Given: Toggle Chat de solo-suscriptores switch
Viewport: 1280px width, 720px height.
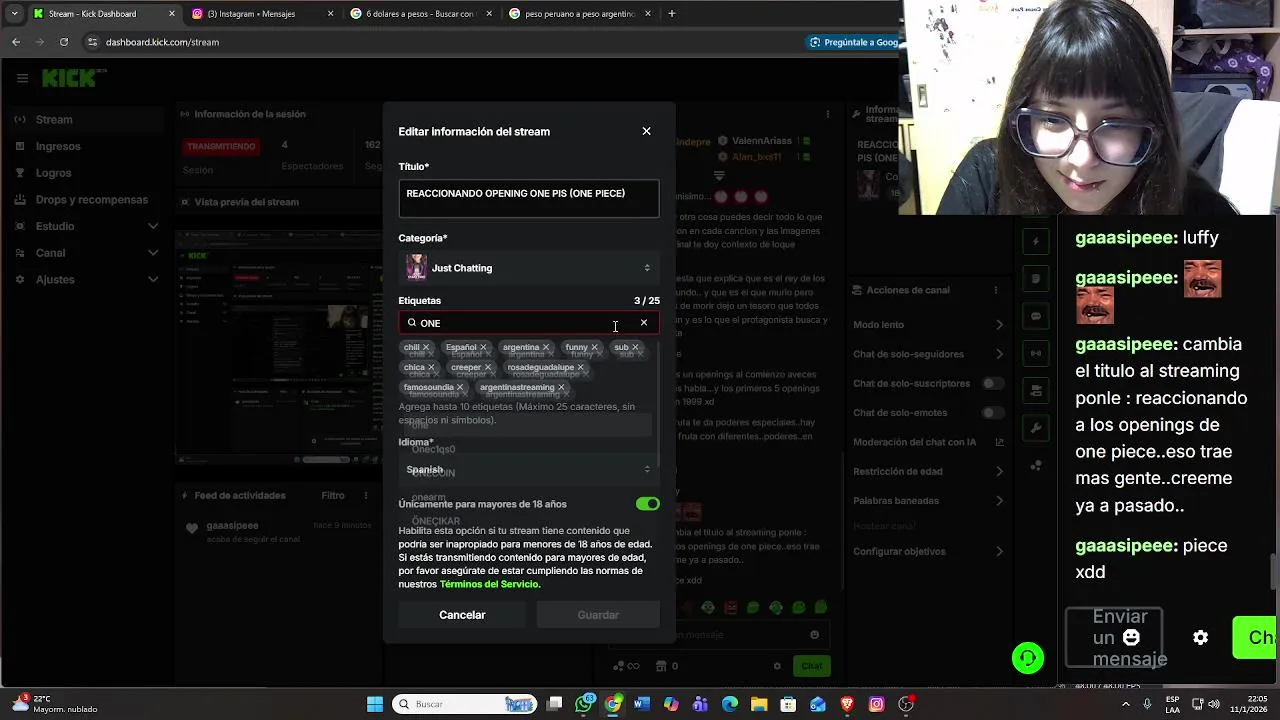Looking at the screenshot, I should click(992, 383).
